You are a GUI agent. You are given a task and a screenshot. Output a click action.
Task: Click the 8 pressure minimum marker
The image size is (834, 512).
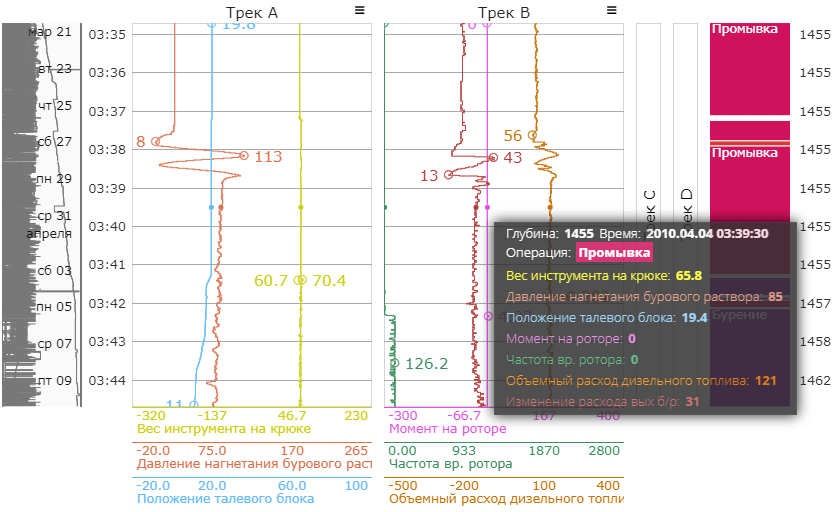(x=155, y=141)
